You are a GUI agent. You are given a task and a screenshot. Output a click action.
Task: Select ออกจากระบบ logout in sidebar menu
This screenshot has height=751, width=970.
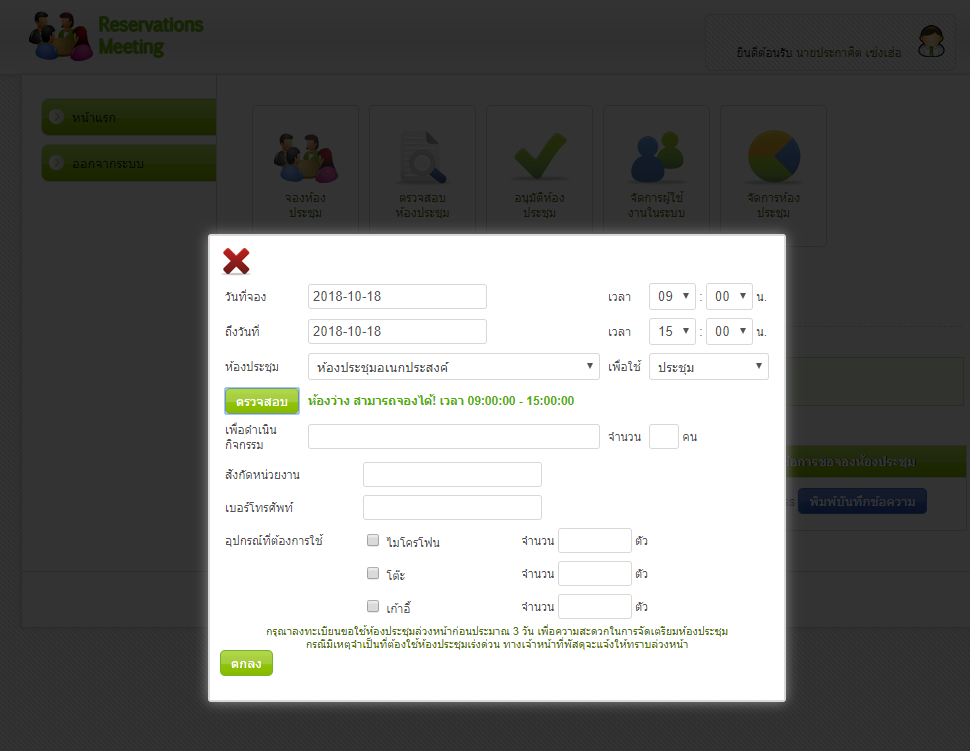[x=129, y=163]
